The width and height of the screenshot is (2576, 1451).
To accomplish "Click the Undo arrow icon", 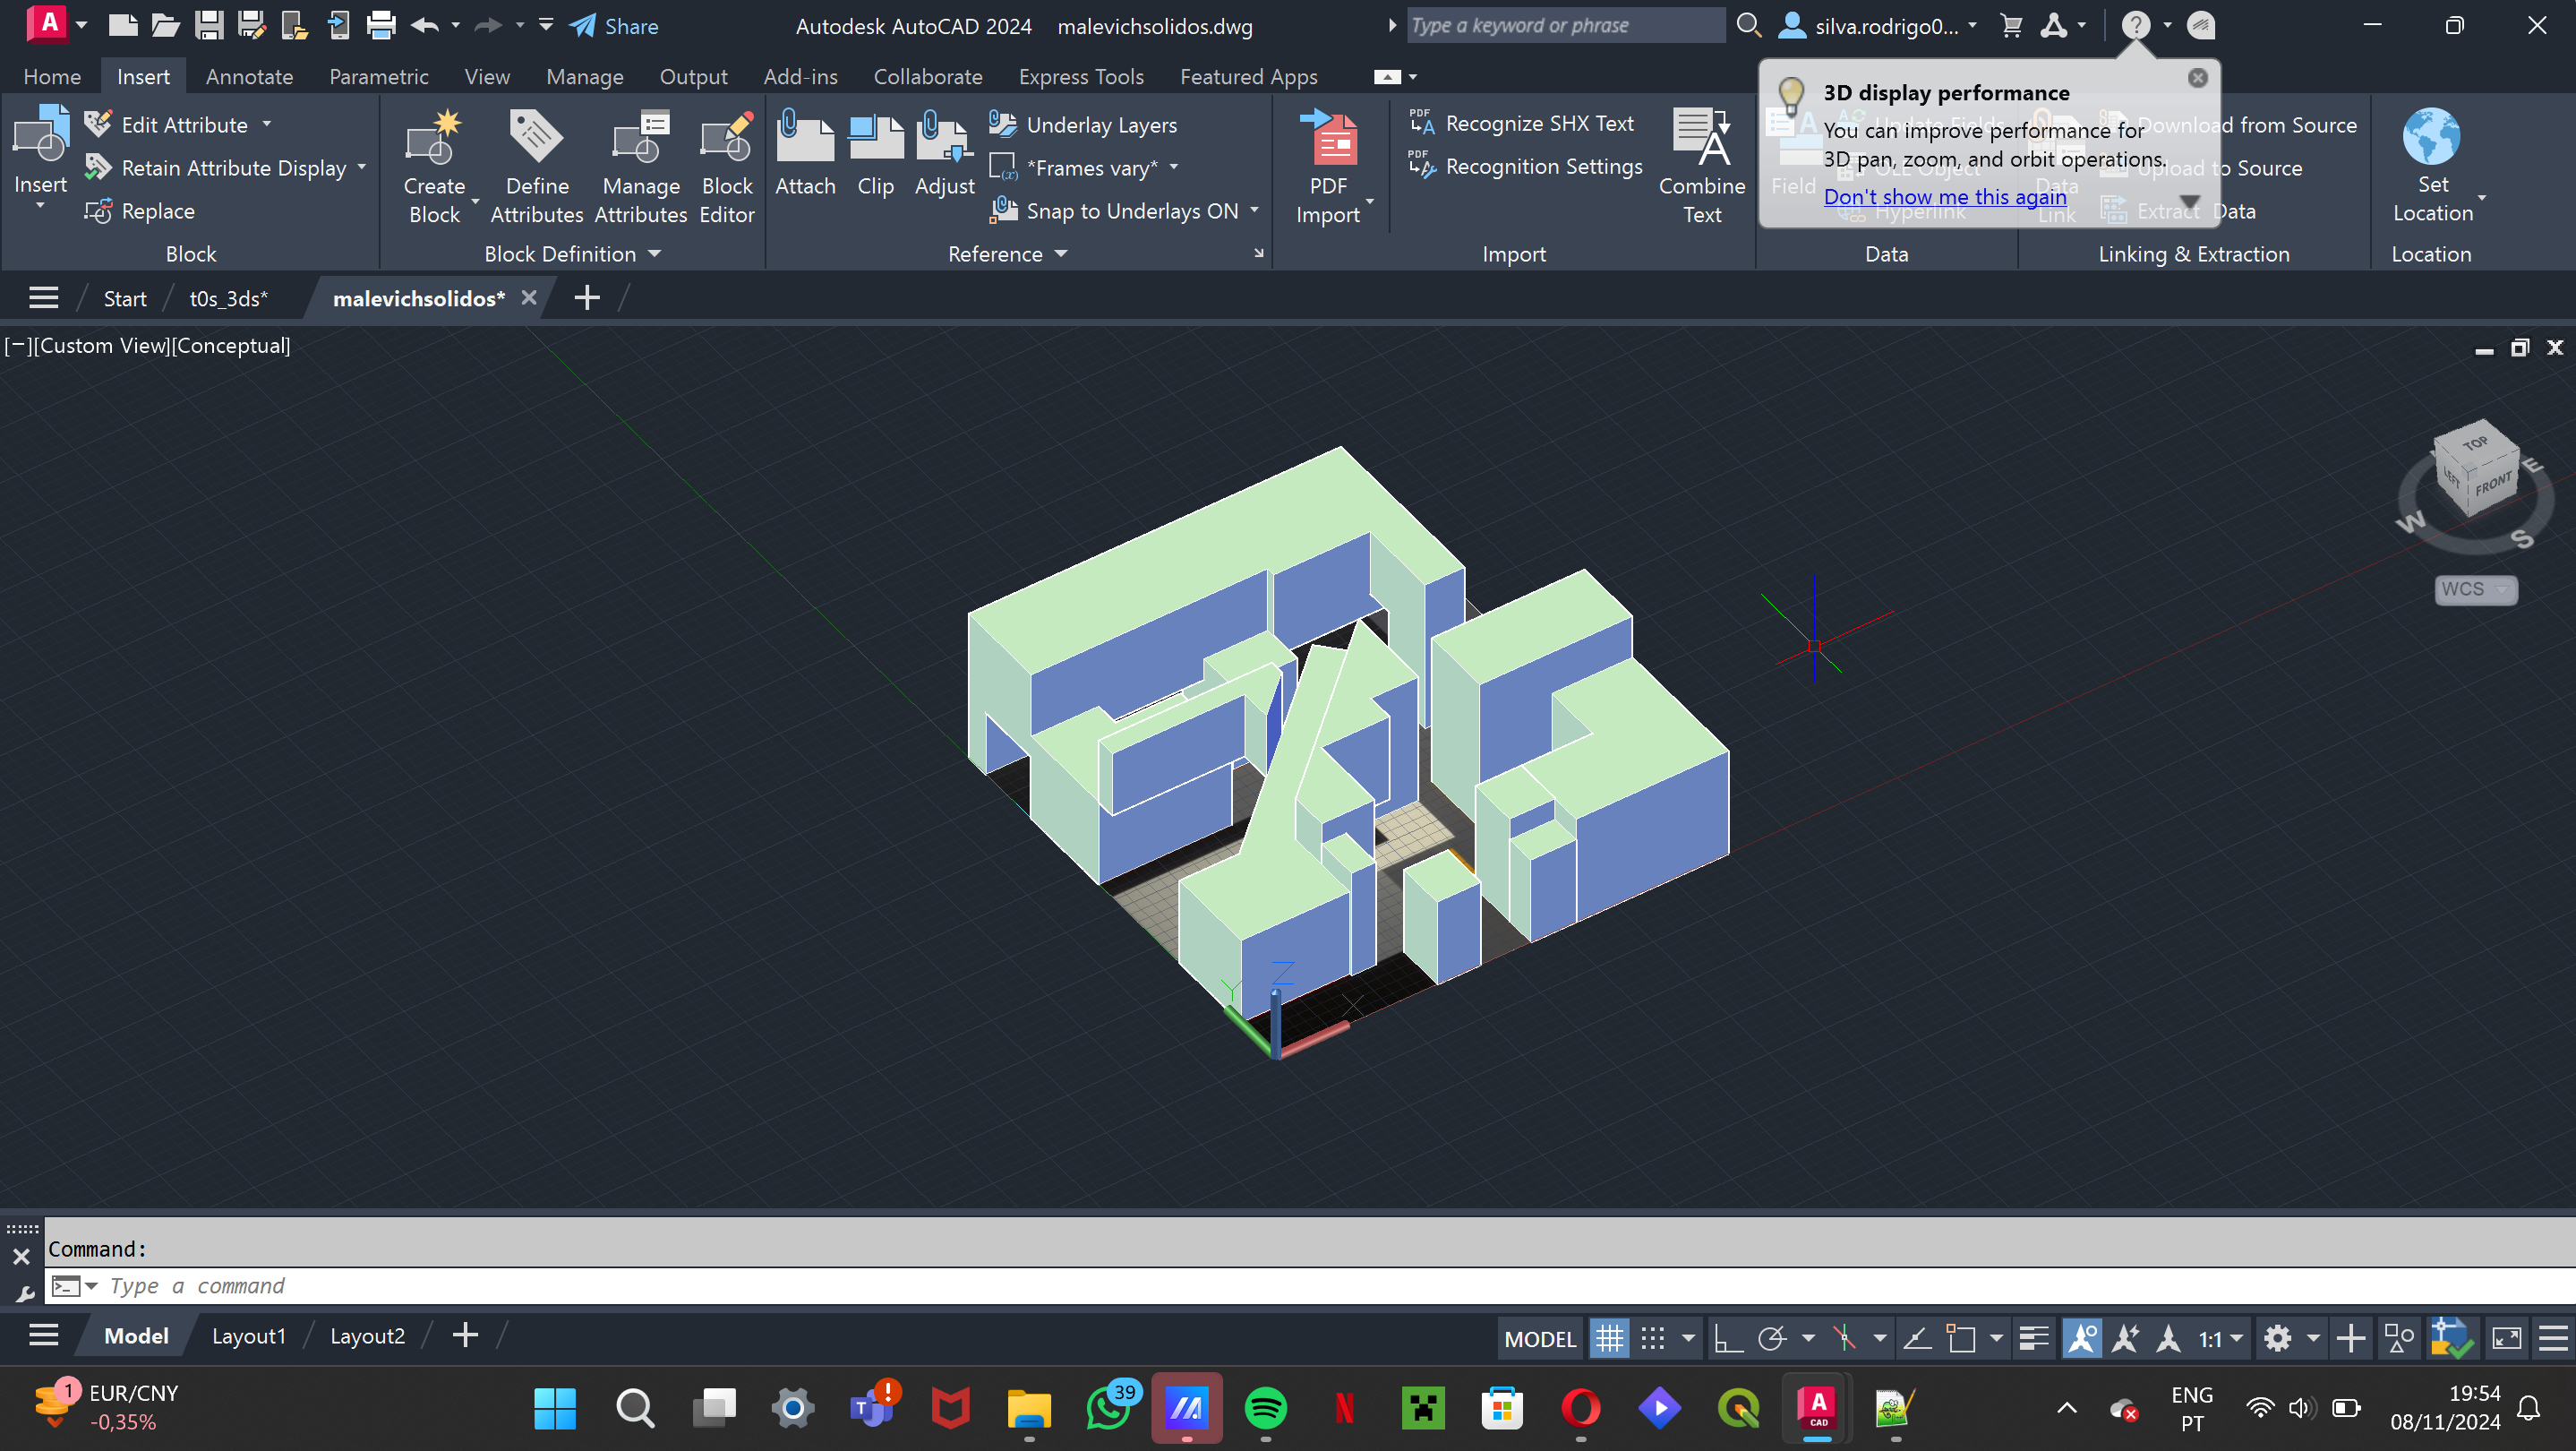I will click(425, 26).
